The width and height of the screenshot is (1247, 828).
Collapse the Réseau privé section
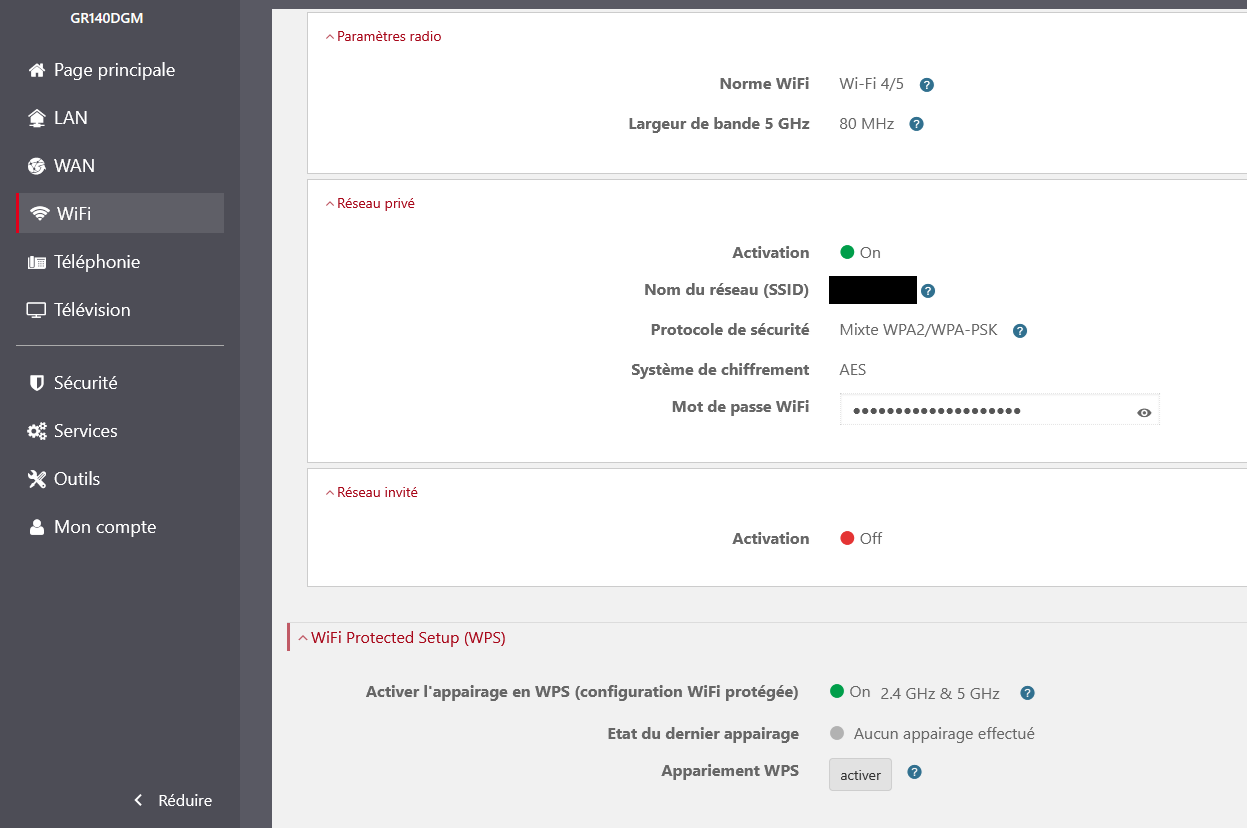[370, 204]
